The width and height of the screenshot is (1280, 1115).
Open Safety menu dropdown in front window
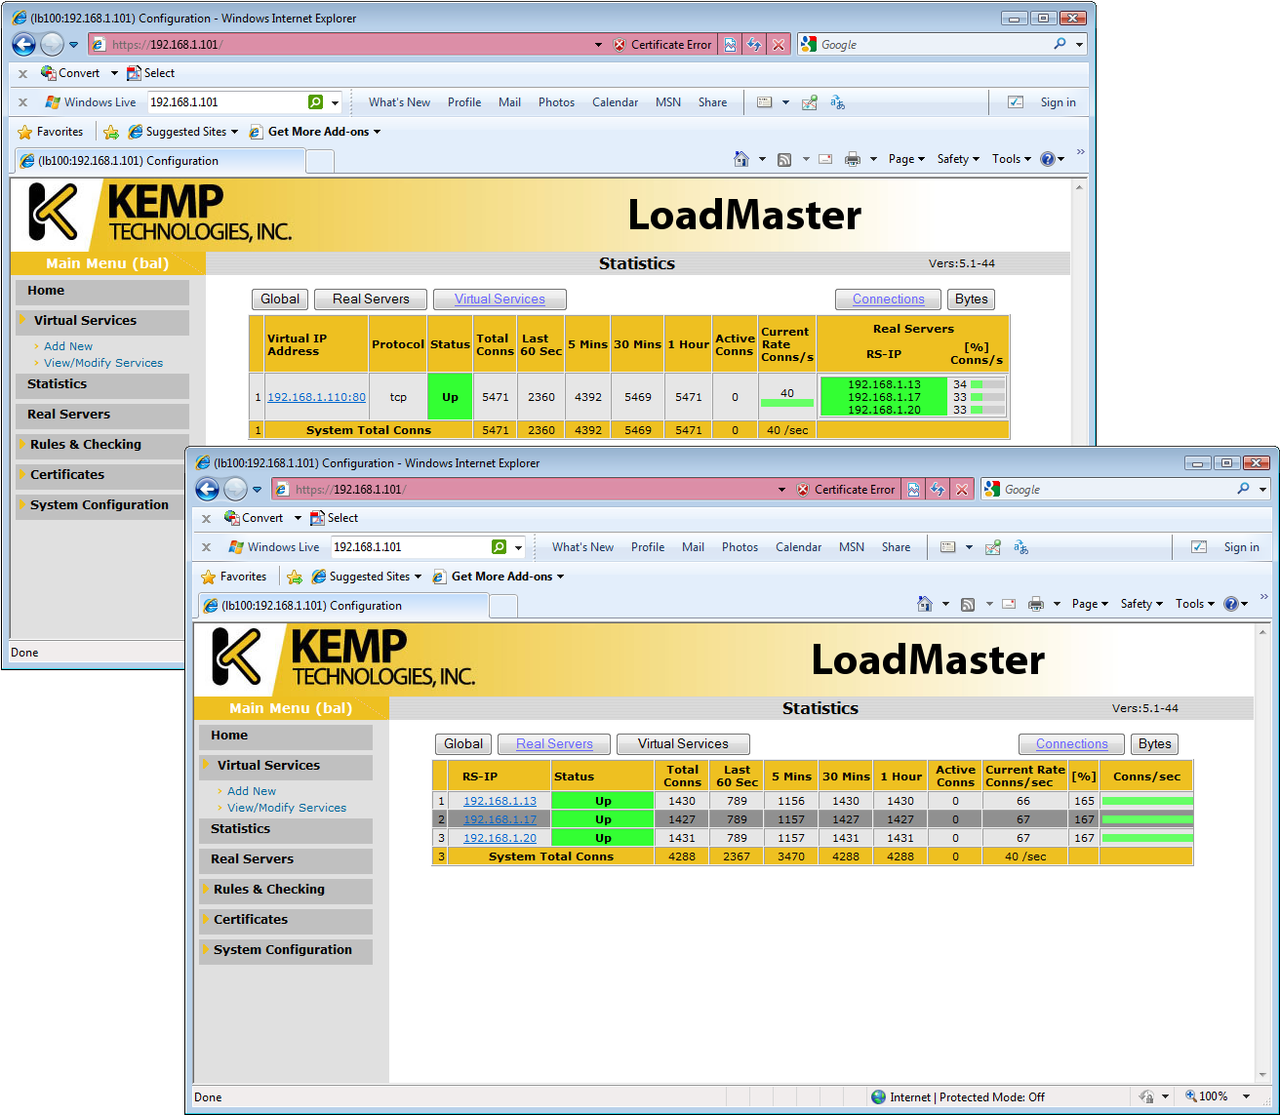pos(1142,604)
